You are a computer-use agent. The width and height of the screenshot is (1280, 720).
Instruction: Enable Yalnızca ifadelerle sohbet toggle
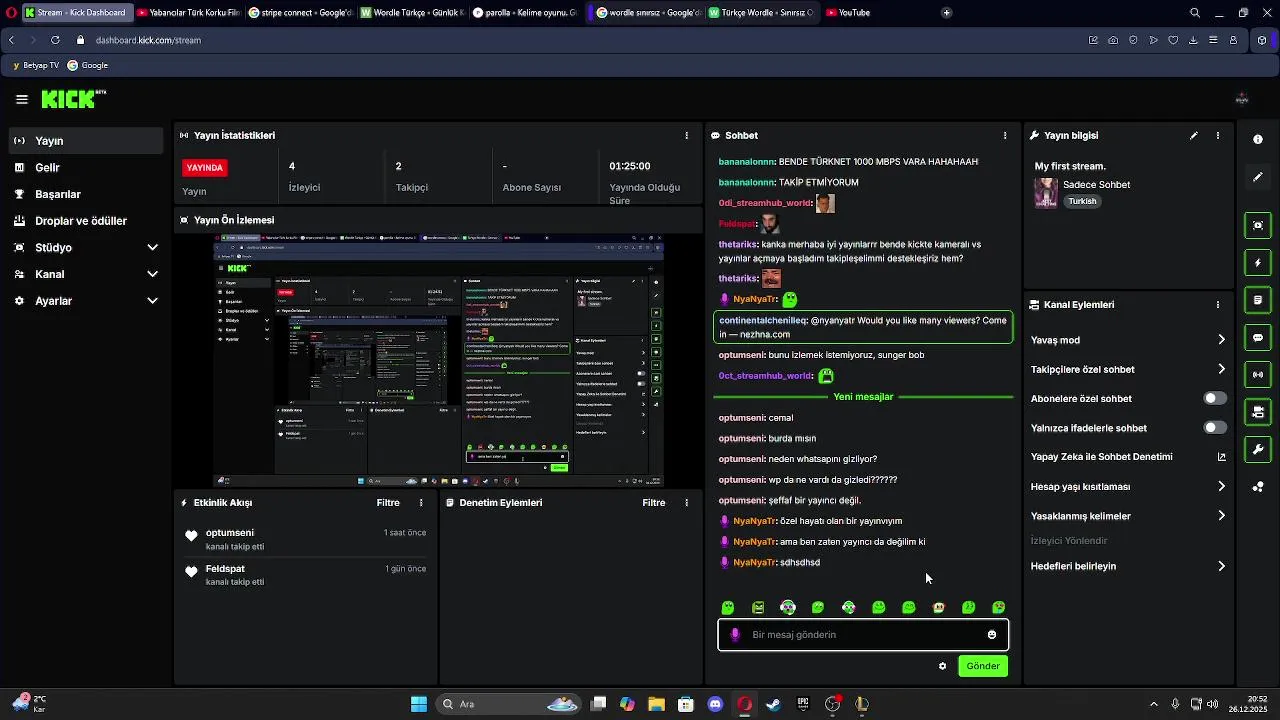pos(1215,428)
